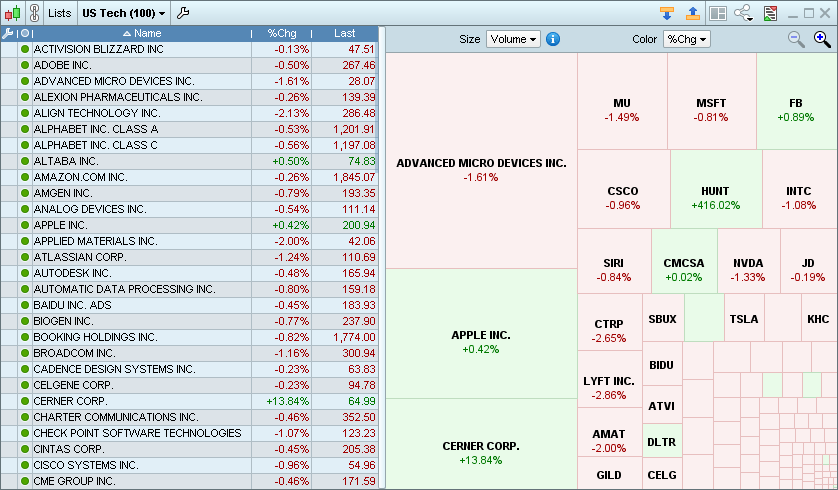Image resolution: width=838 pixels, height=490 pixels.
Task: Zoom out on the heat map
Action: 796,39
